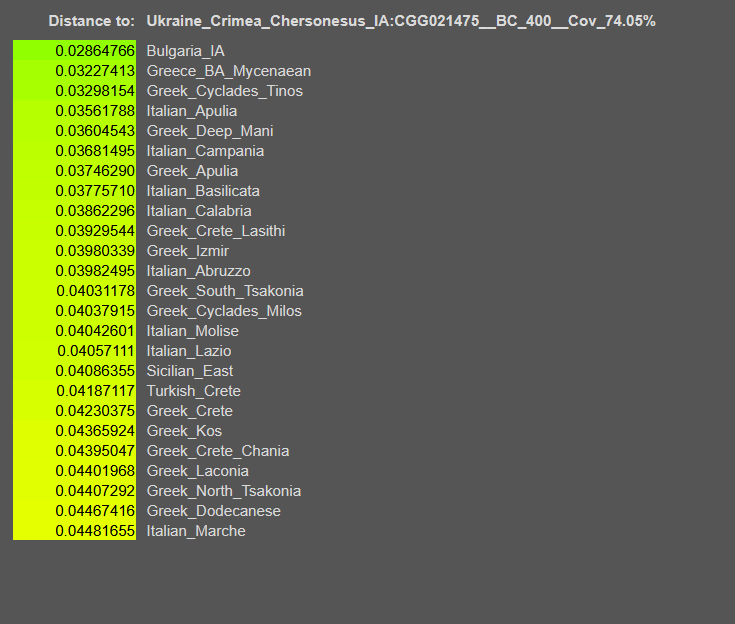Screen dimensions: 735x624
Task: Select distance value 0.03982495
Action: (95, 271)
